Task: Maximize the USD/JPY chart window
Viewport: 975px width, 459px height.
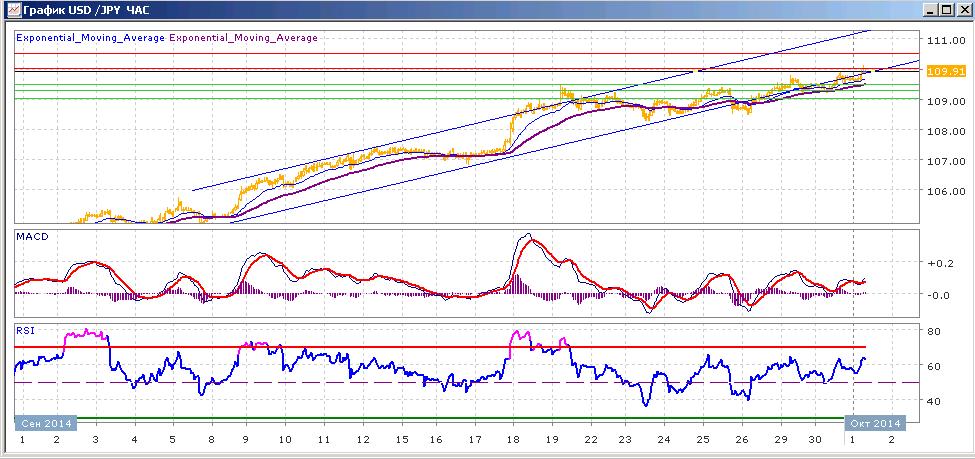Action: coord(946,9)
